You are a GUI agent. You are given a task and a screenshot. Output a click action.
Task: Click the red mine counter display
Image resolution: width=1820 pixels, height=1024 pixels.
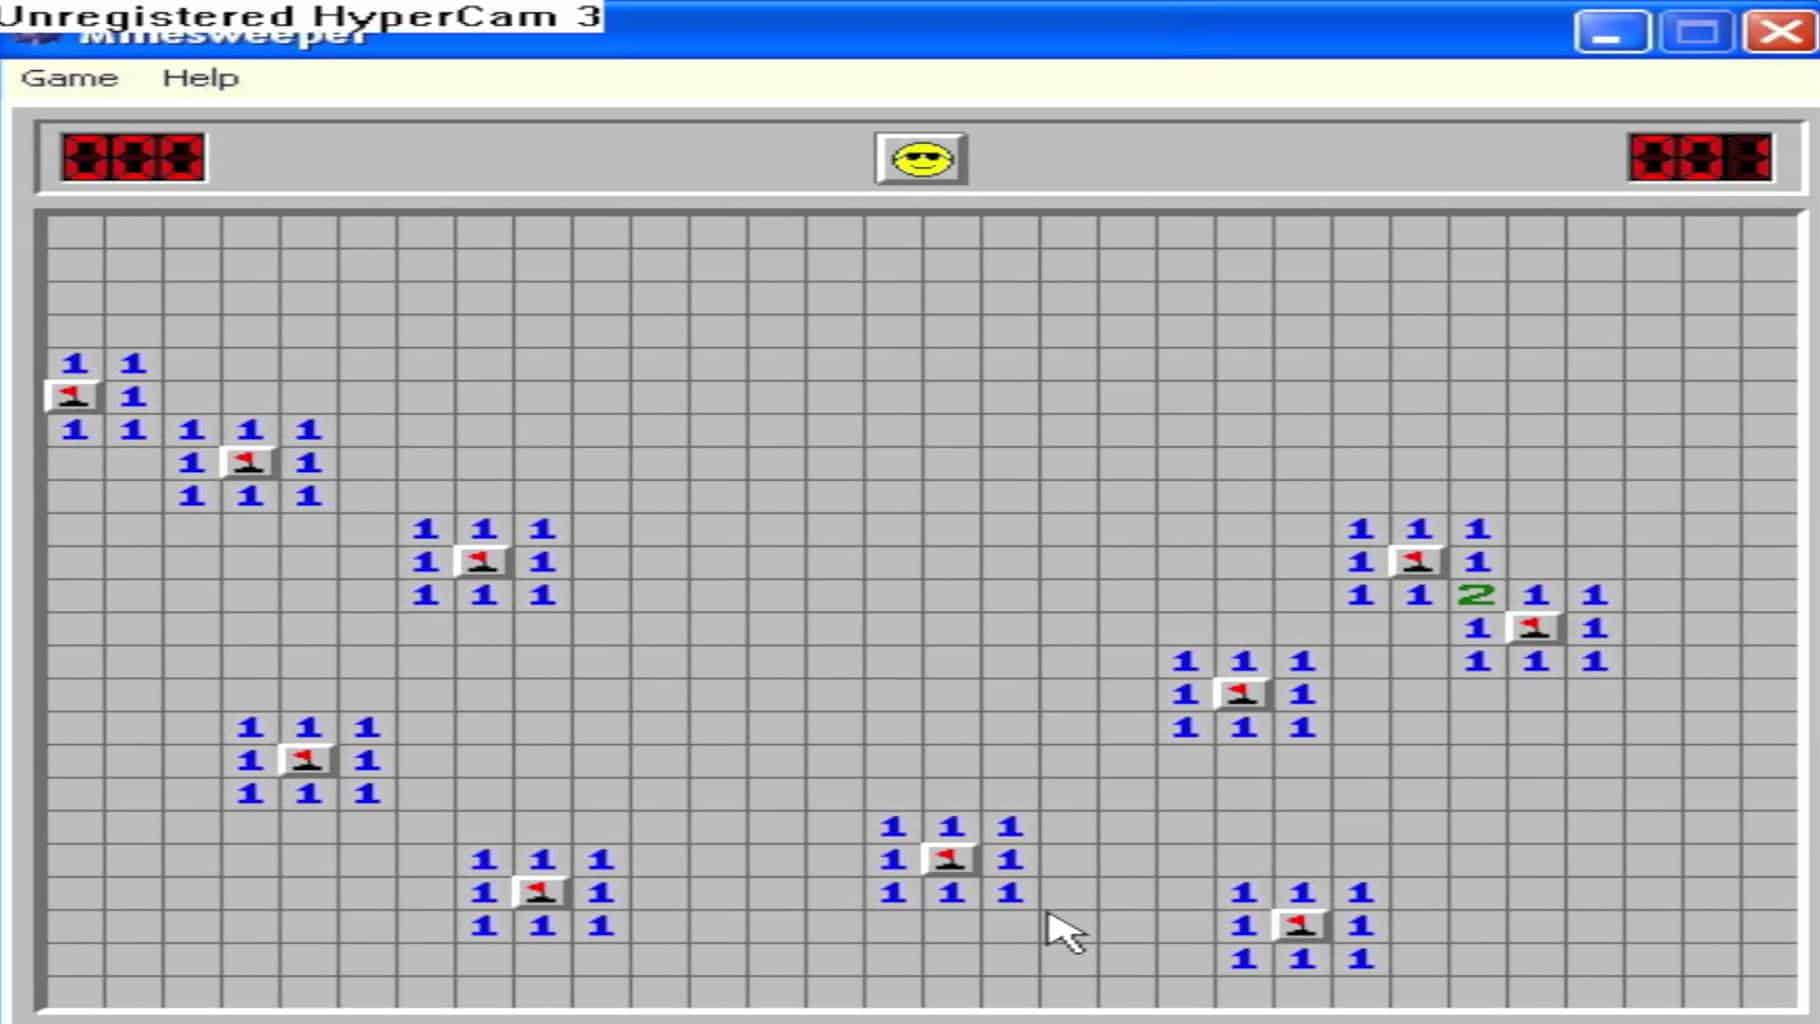pos(133,158)
